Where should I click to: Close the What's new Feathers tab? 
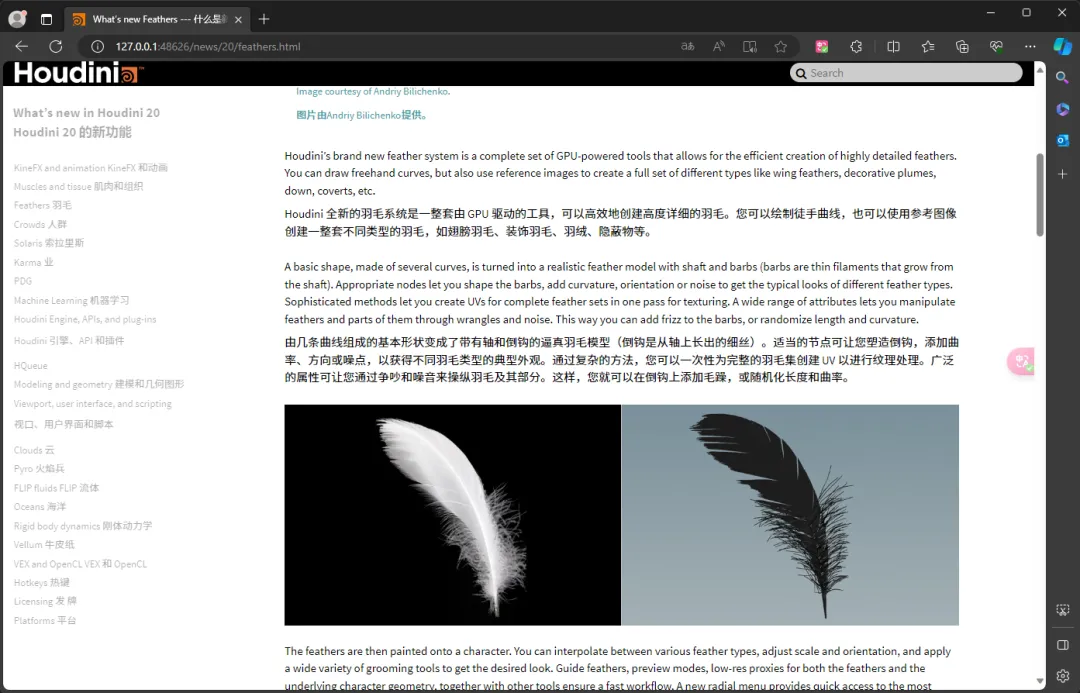(x=238, y=19)
